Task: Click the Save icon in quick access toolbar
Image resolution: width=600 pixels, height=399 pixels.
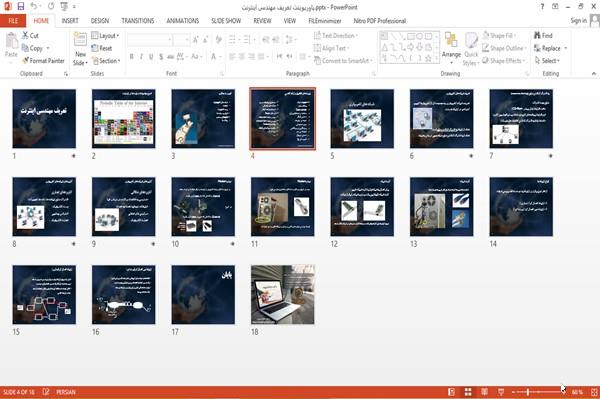Action: (21, 7)
